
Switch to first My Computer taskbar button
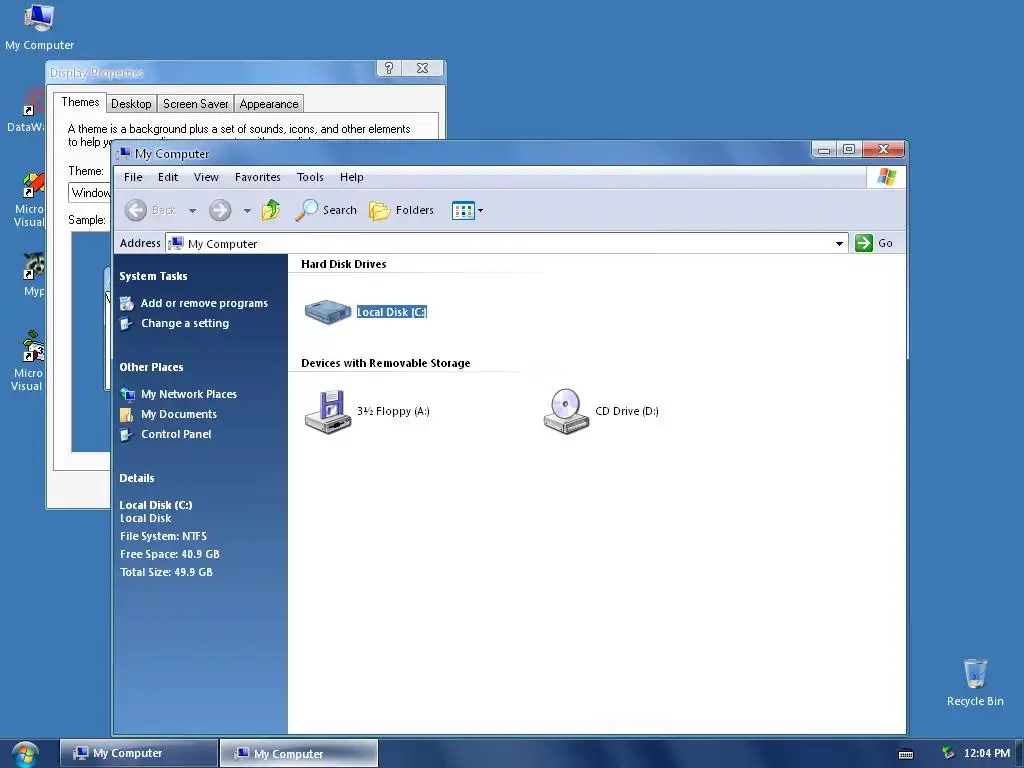coord(138,753)
